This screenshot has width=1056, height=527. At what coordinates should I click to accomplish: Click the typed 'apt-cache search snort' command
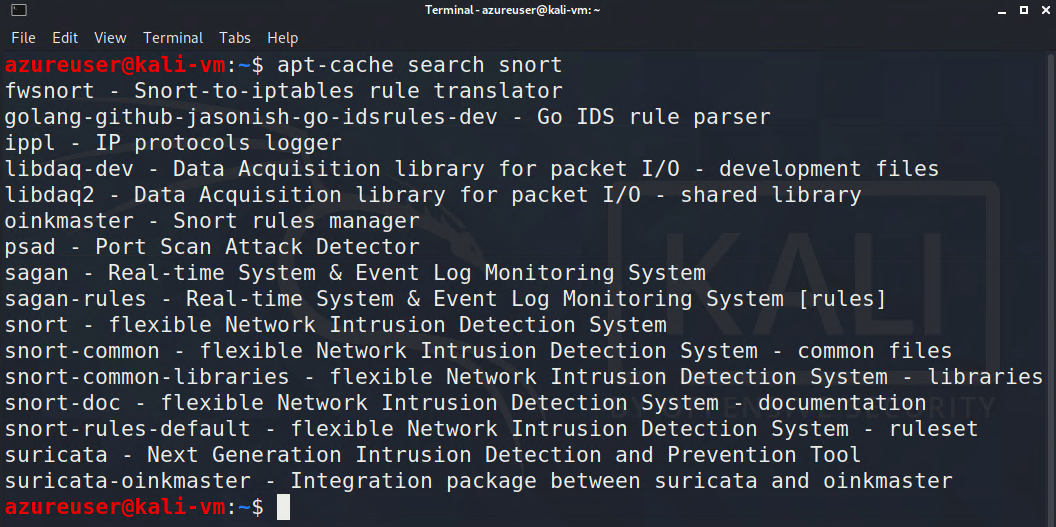(x=420, y=65)
